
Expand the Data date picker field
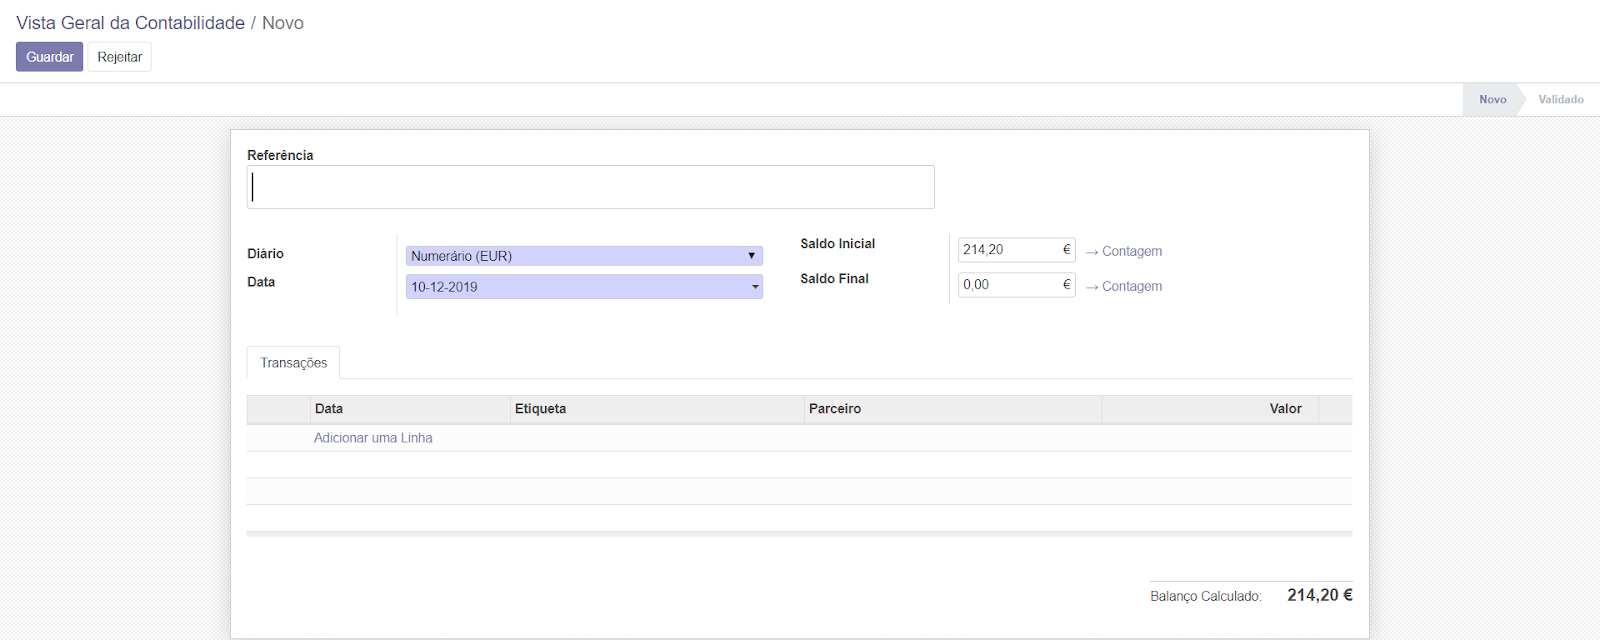[584, 287]
